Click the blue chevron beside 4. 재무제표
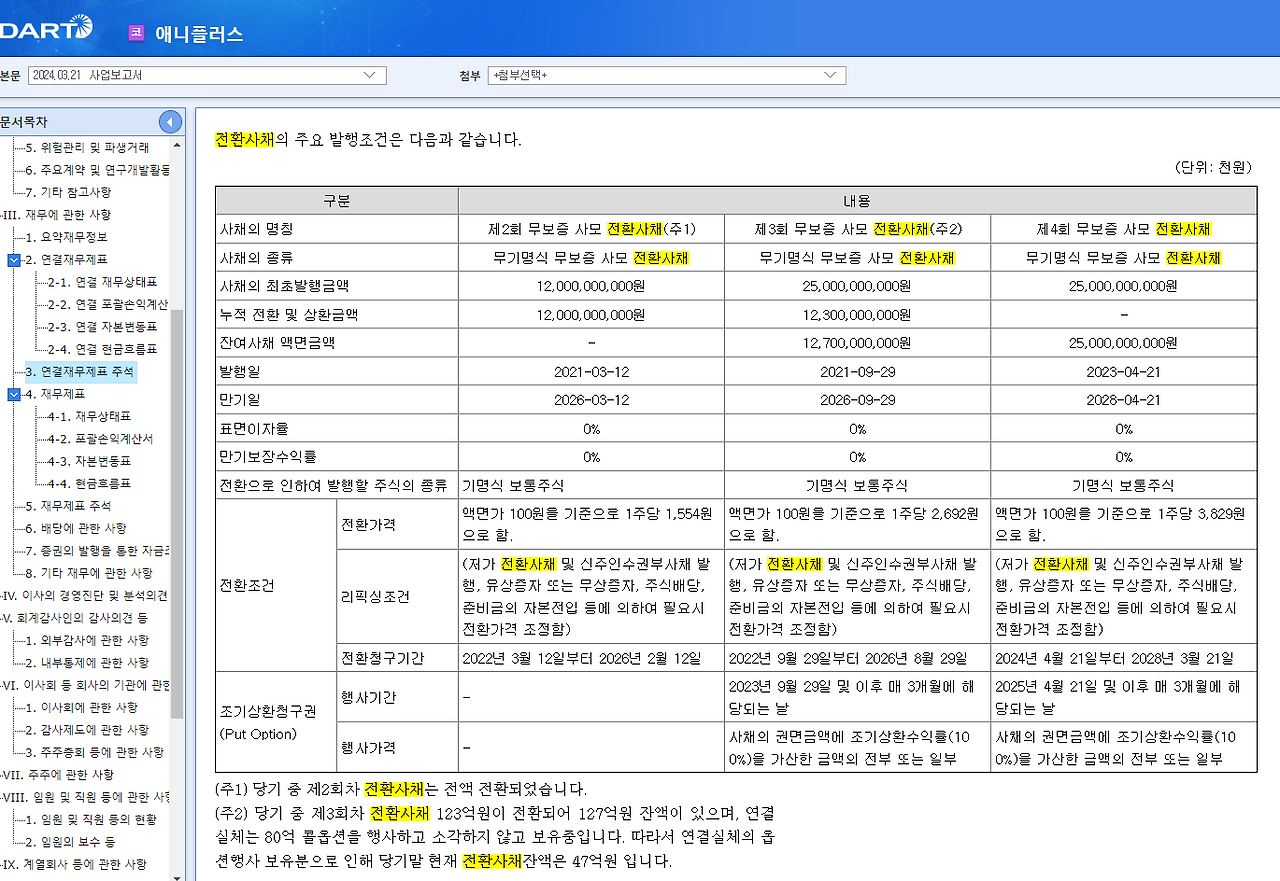Screen dimensions: 1280x881 [12, 394]
